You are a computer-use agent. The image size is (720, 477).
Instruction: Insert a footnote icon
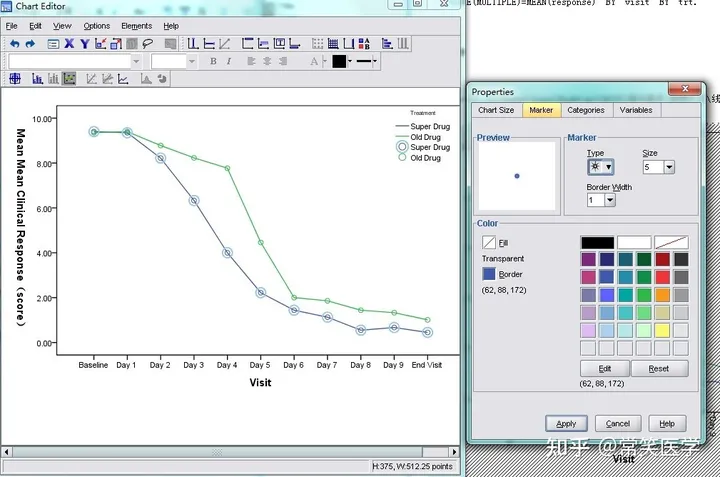(294, 44)
